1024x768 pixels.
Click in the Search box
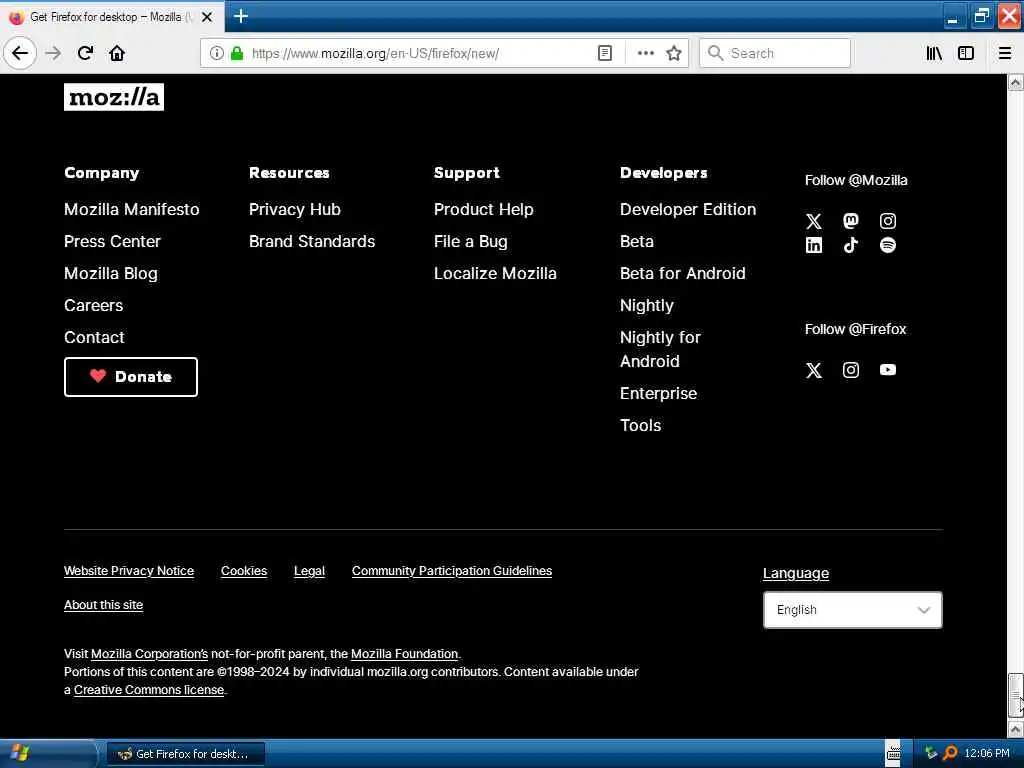(x=775, y=53)
